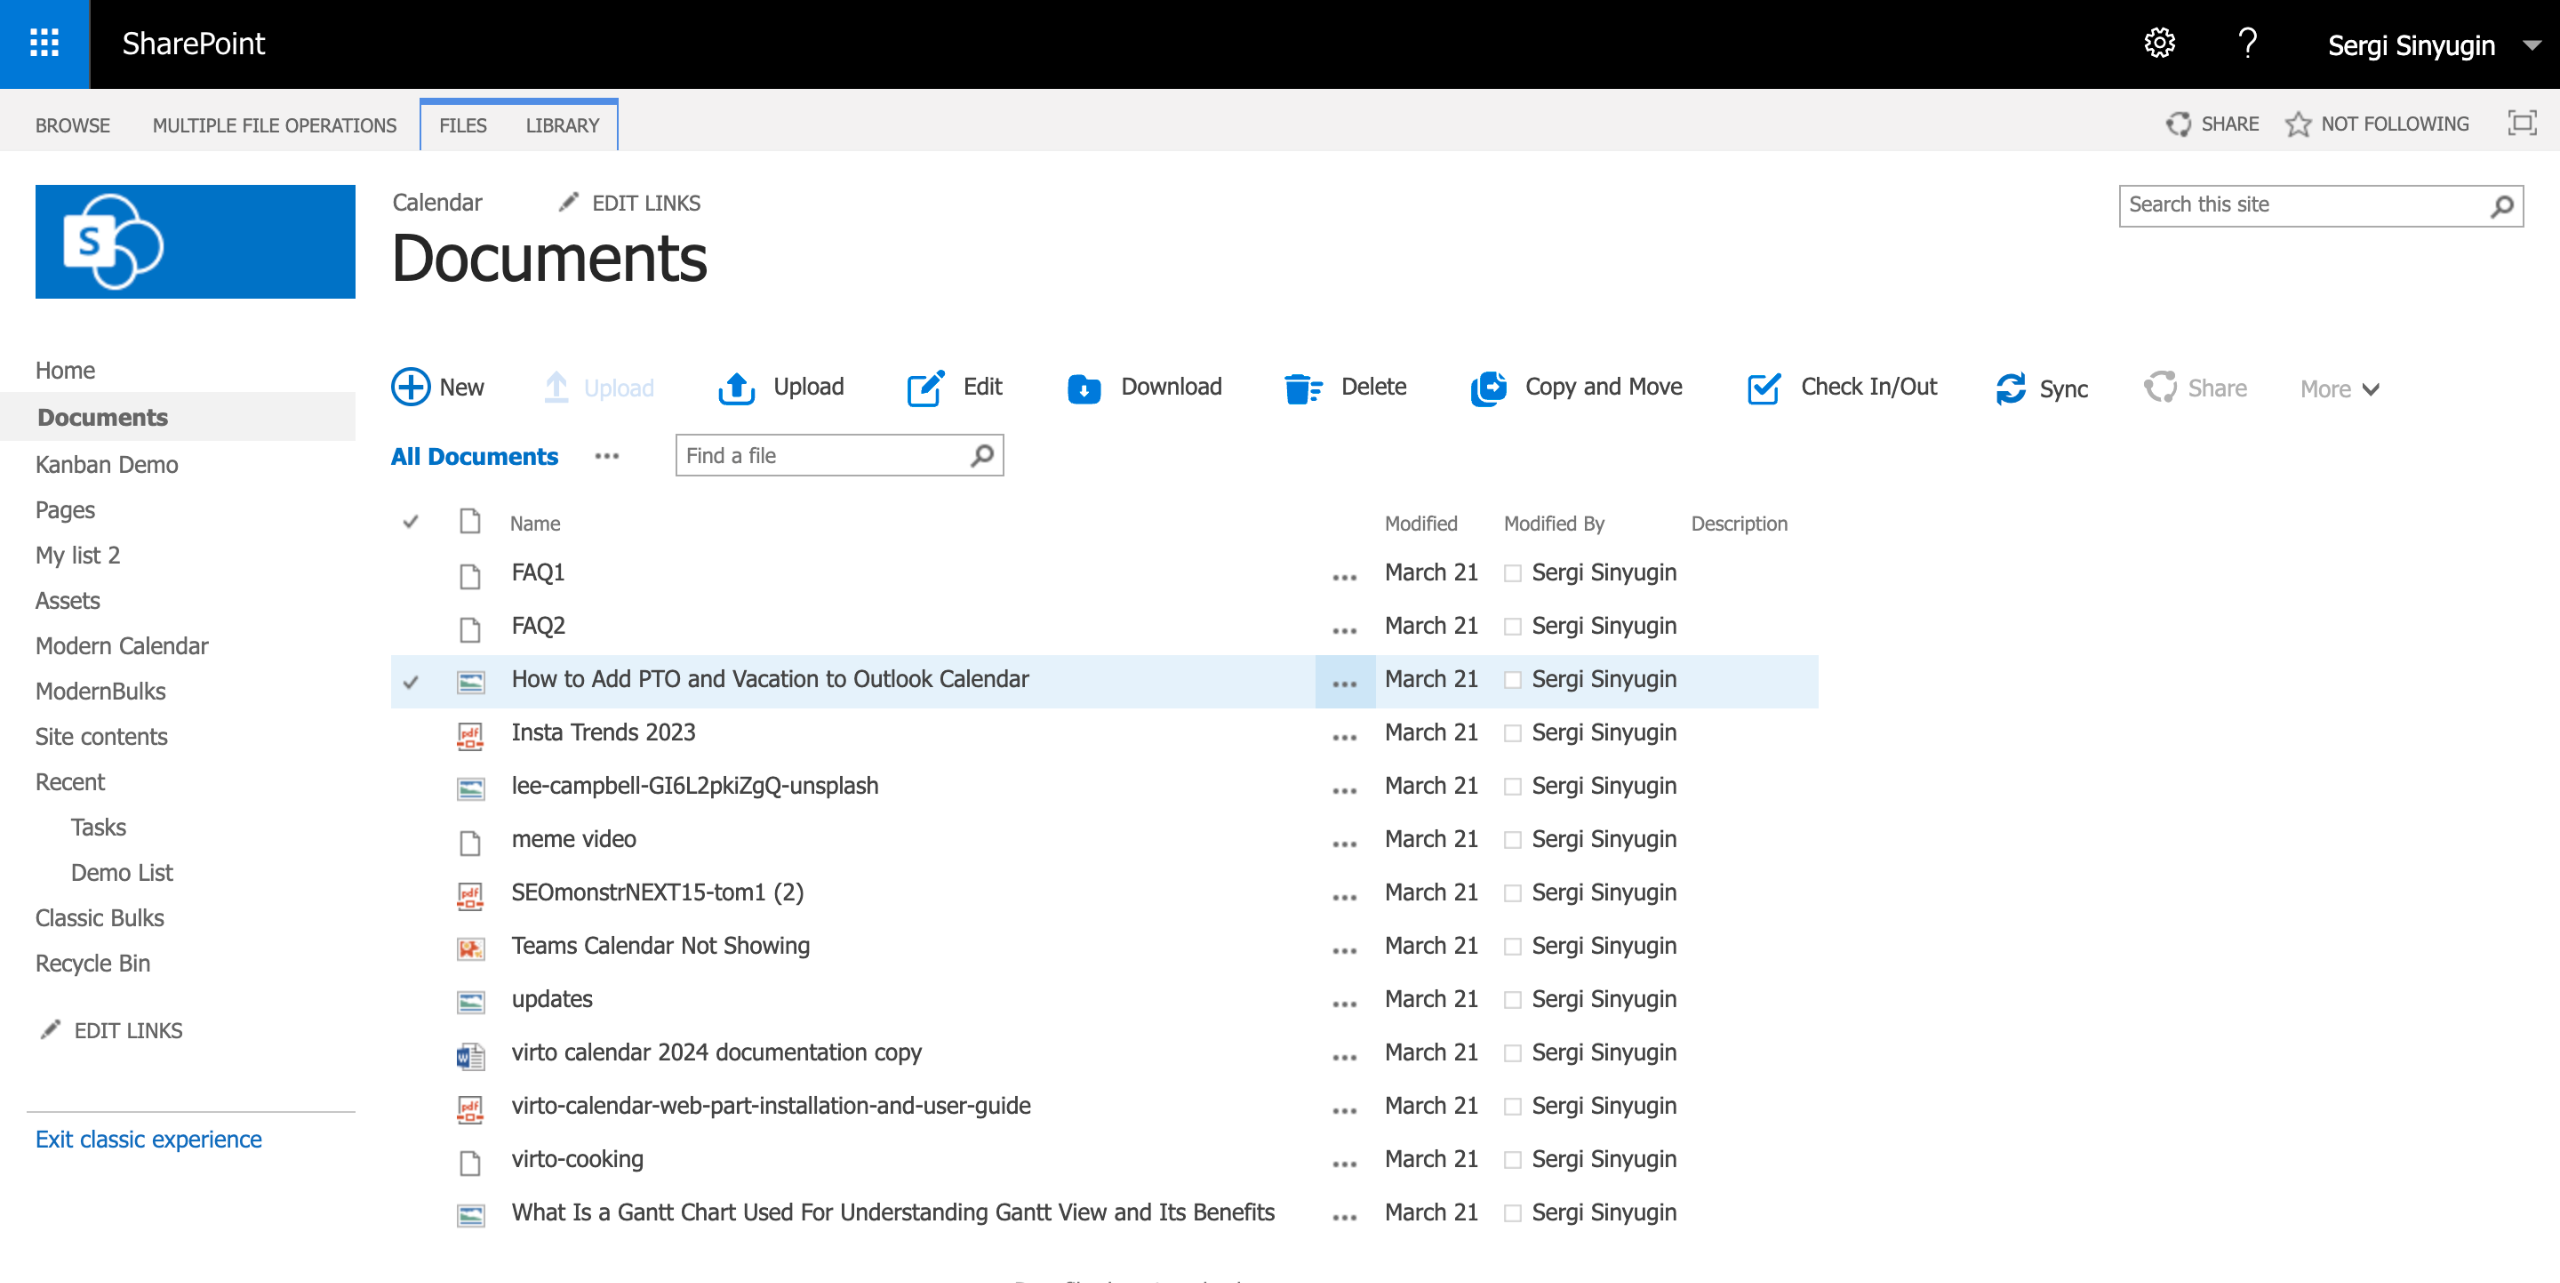Open the Insta Trends 2023 document
The height and width of the screenshot is (1283, 2560).
coord(603,732)
